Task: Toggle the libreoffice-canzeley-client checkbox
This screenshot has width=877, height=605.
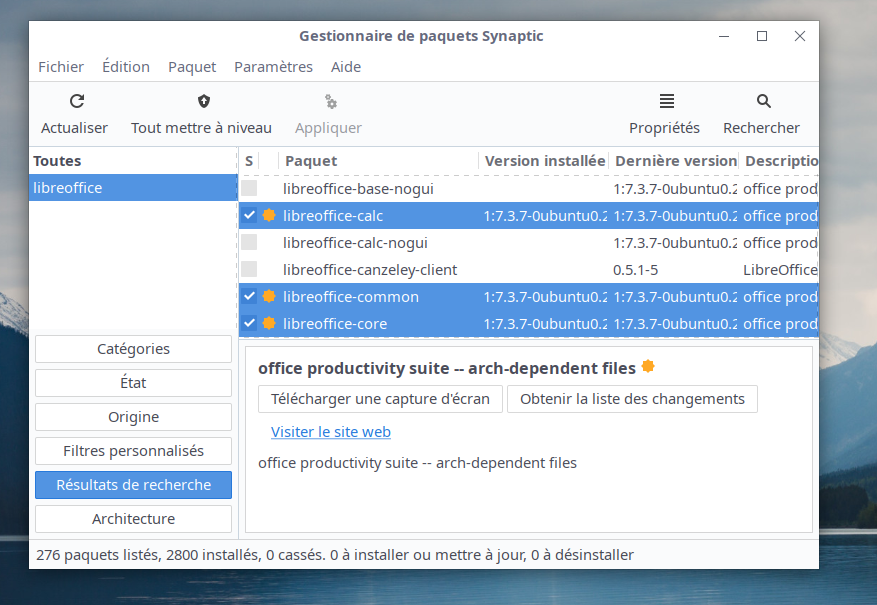Action: tap(249, 269)
